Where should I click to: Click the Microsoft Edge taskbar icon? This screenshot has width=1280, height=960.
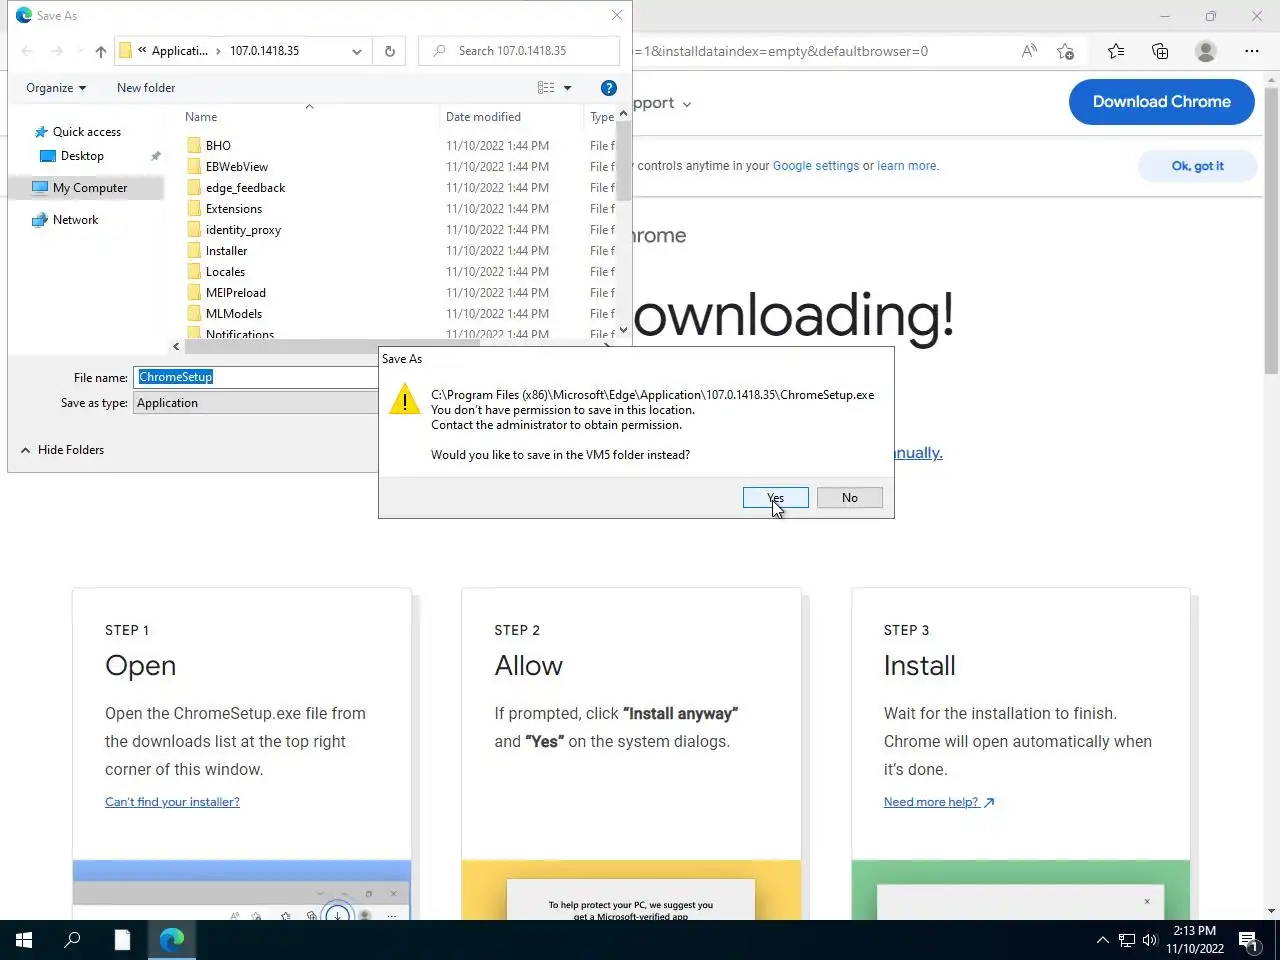coord(172,940)
